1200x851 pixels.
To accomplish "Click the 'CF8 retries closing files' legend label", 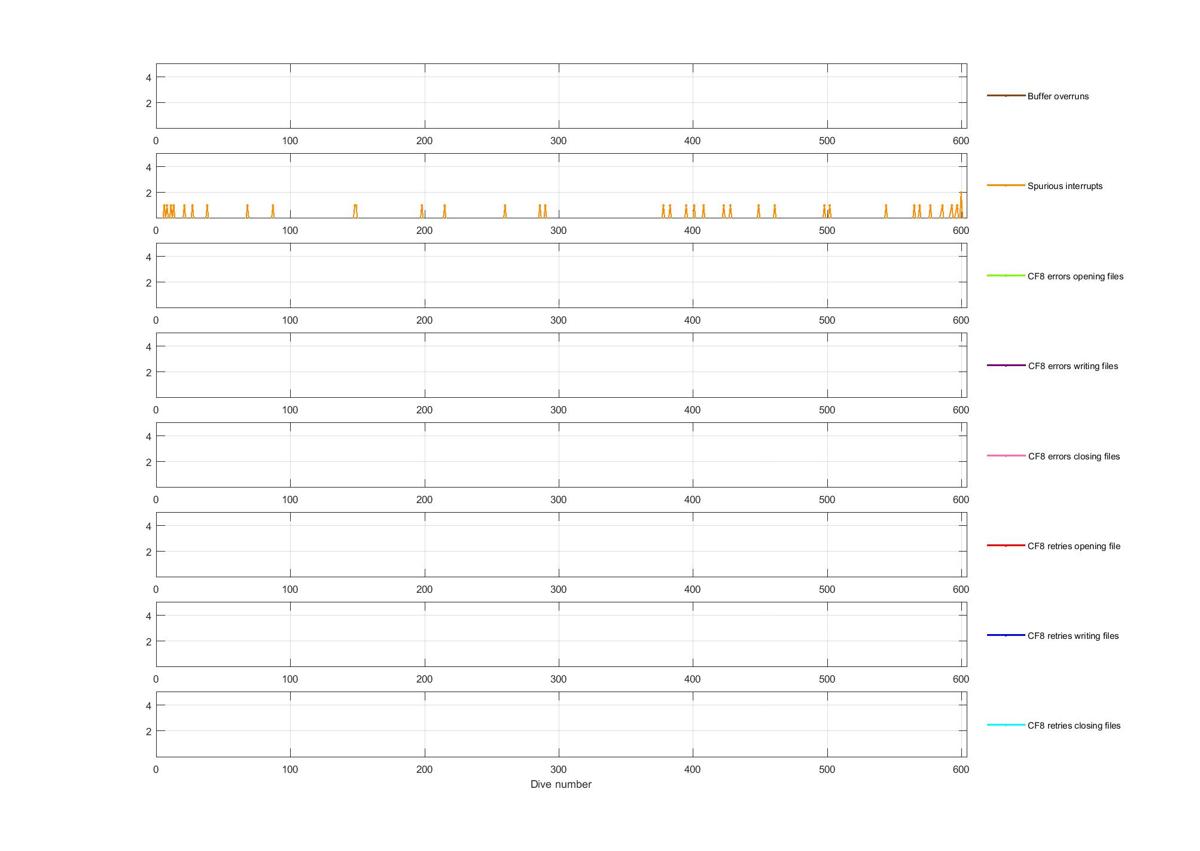I will [x=1074, y=726].
